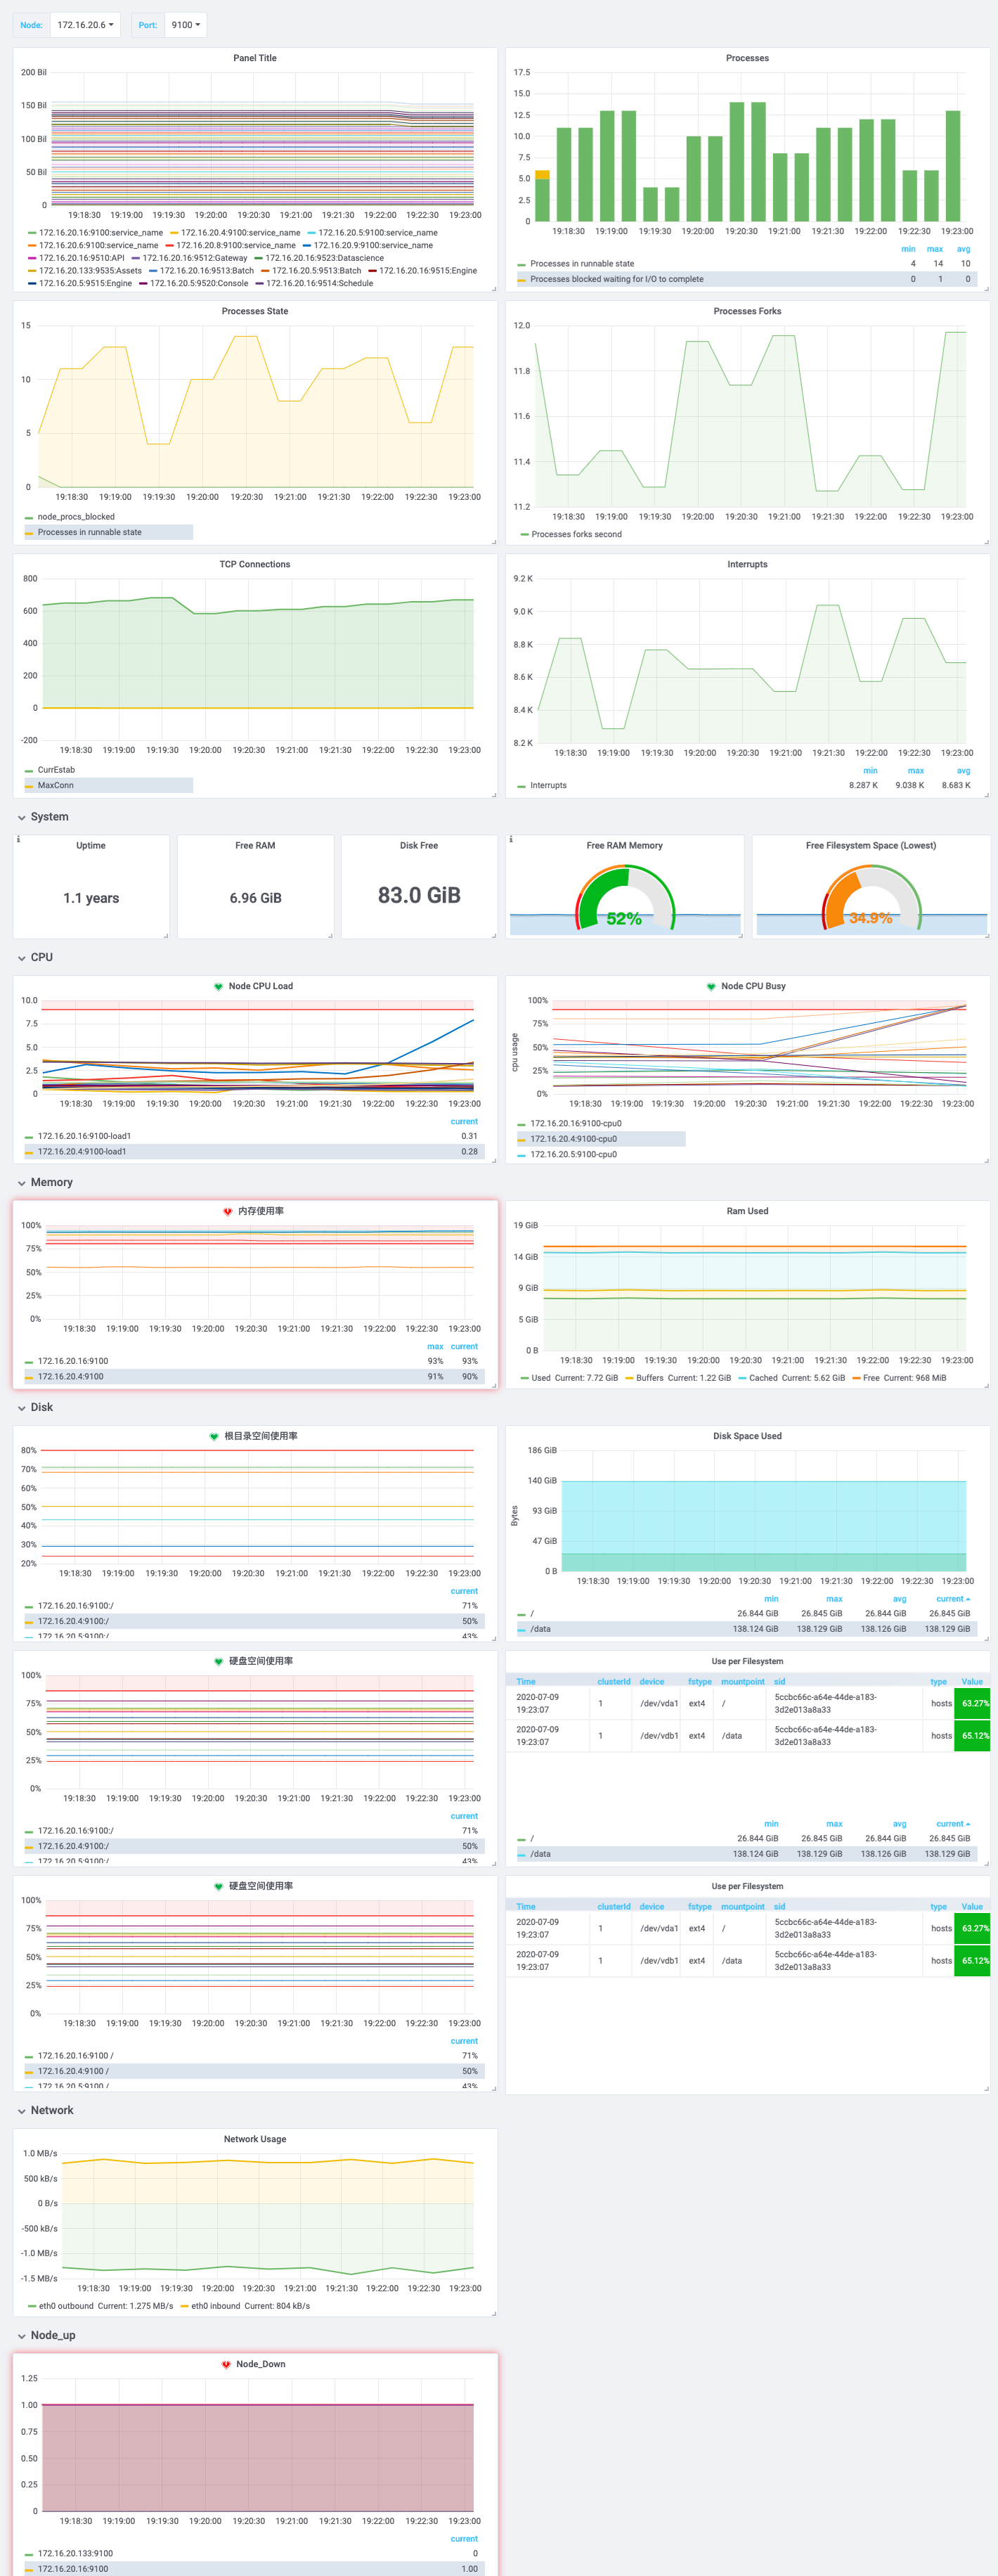The height and width of the screenshot is (2576, 998).
Task: Click the yellow MaxConn legend color swatch
Action: pos(29,786)
